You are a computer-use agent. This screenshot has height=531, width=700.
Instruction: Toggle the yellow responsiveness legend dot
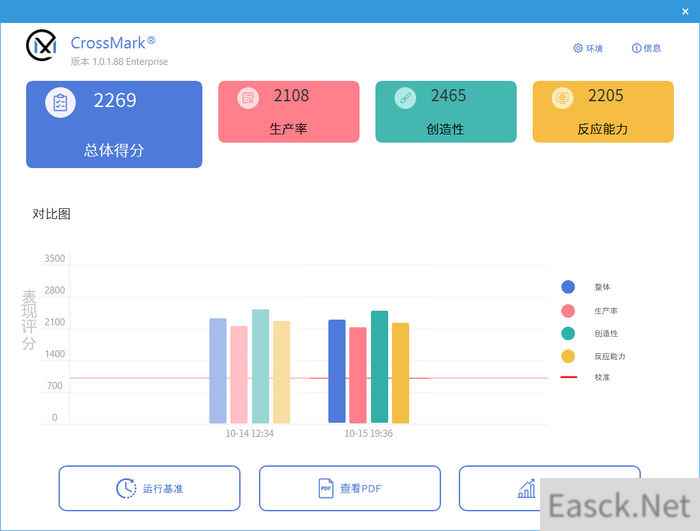tap(568, 356)
